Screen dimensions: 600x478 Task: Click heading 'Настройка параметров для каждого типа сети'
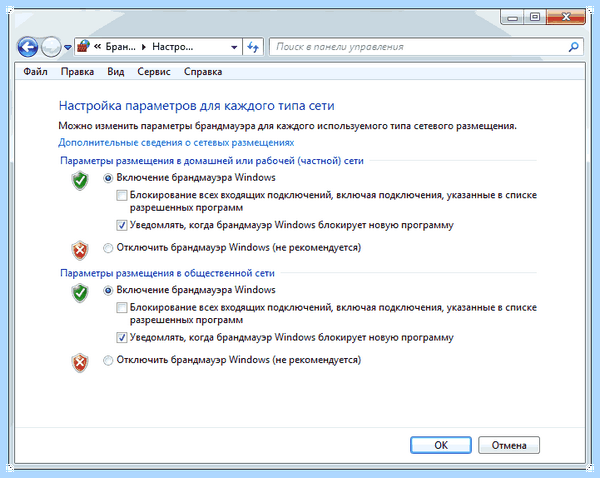pyautogui.click(x=197, y=106)
